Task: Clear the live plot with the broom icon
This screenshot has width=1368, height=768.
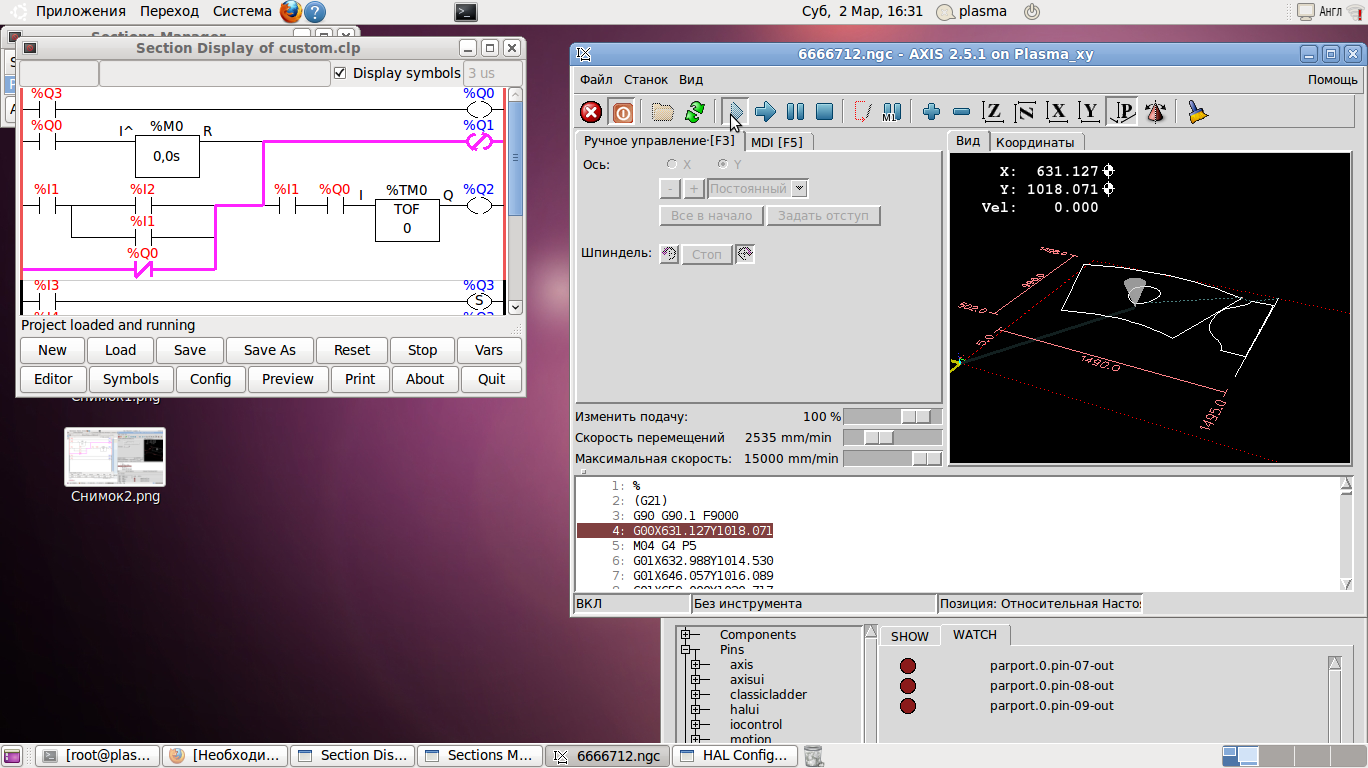Action: click(1197, 112)
